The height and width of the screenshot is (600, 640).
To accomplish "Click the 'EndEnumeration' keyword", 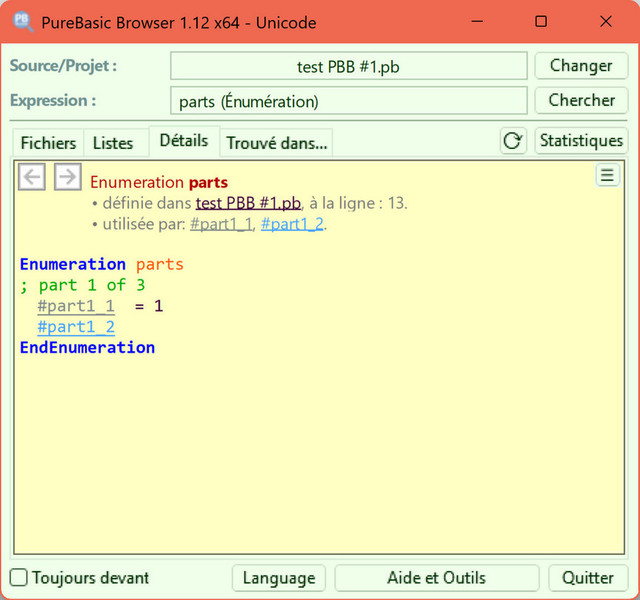I will [x=87, y=348].
